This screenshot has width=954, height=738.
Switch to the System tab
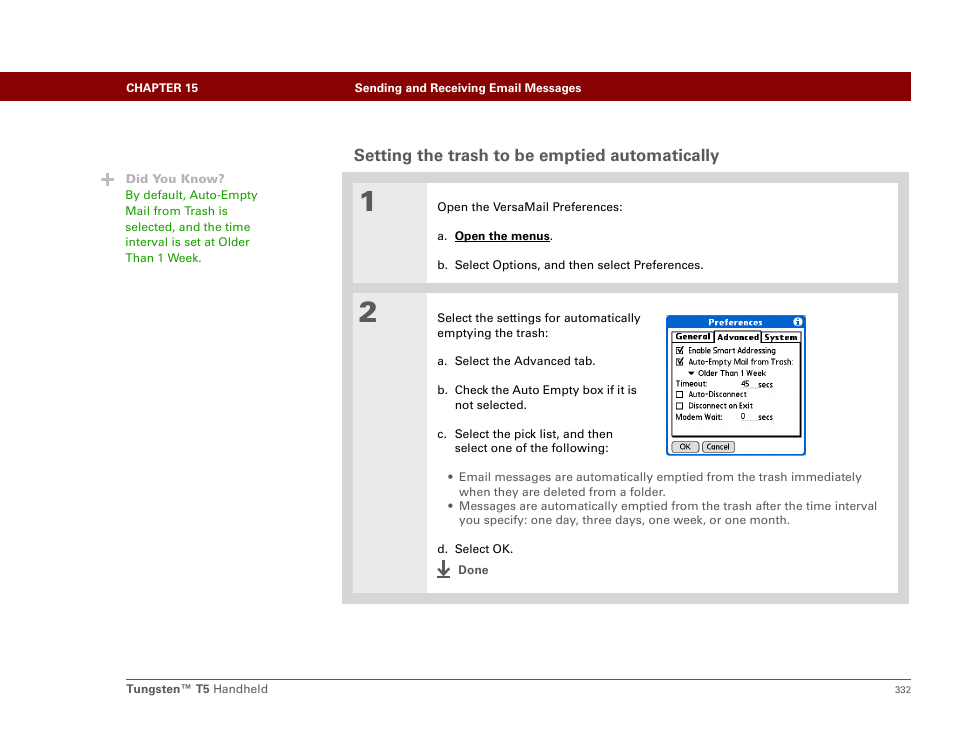(781, 337)
